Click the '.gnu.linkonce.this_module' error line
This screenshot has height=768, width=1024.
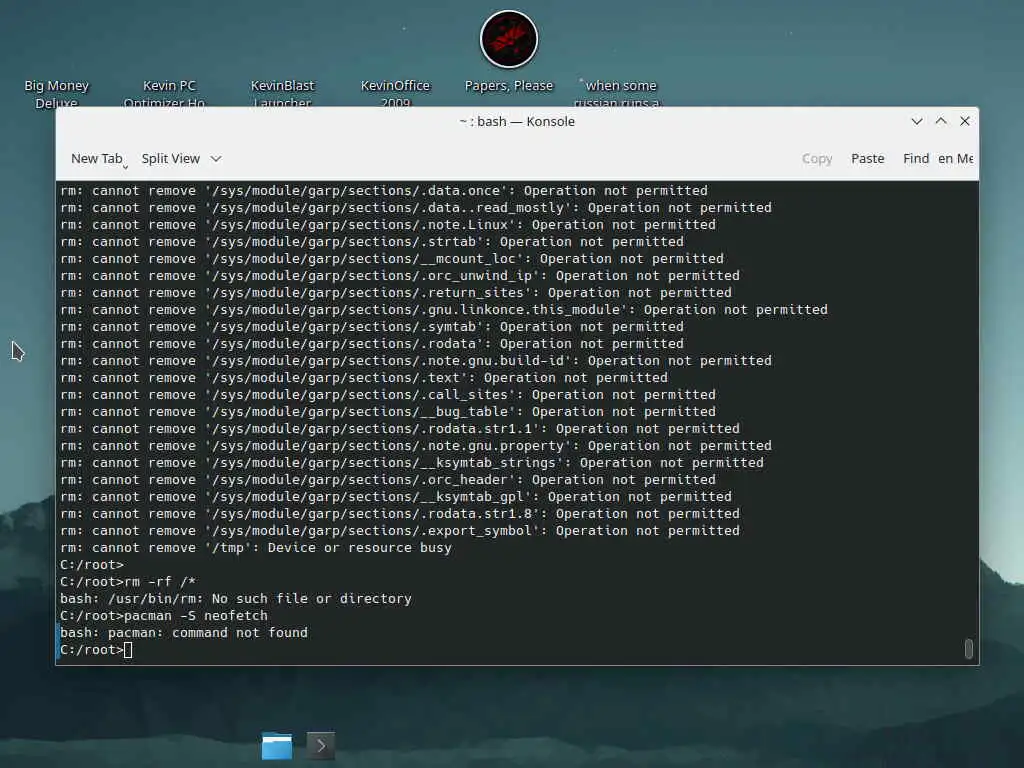point(444,310)
